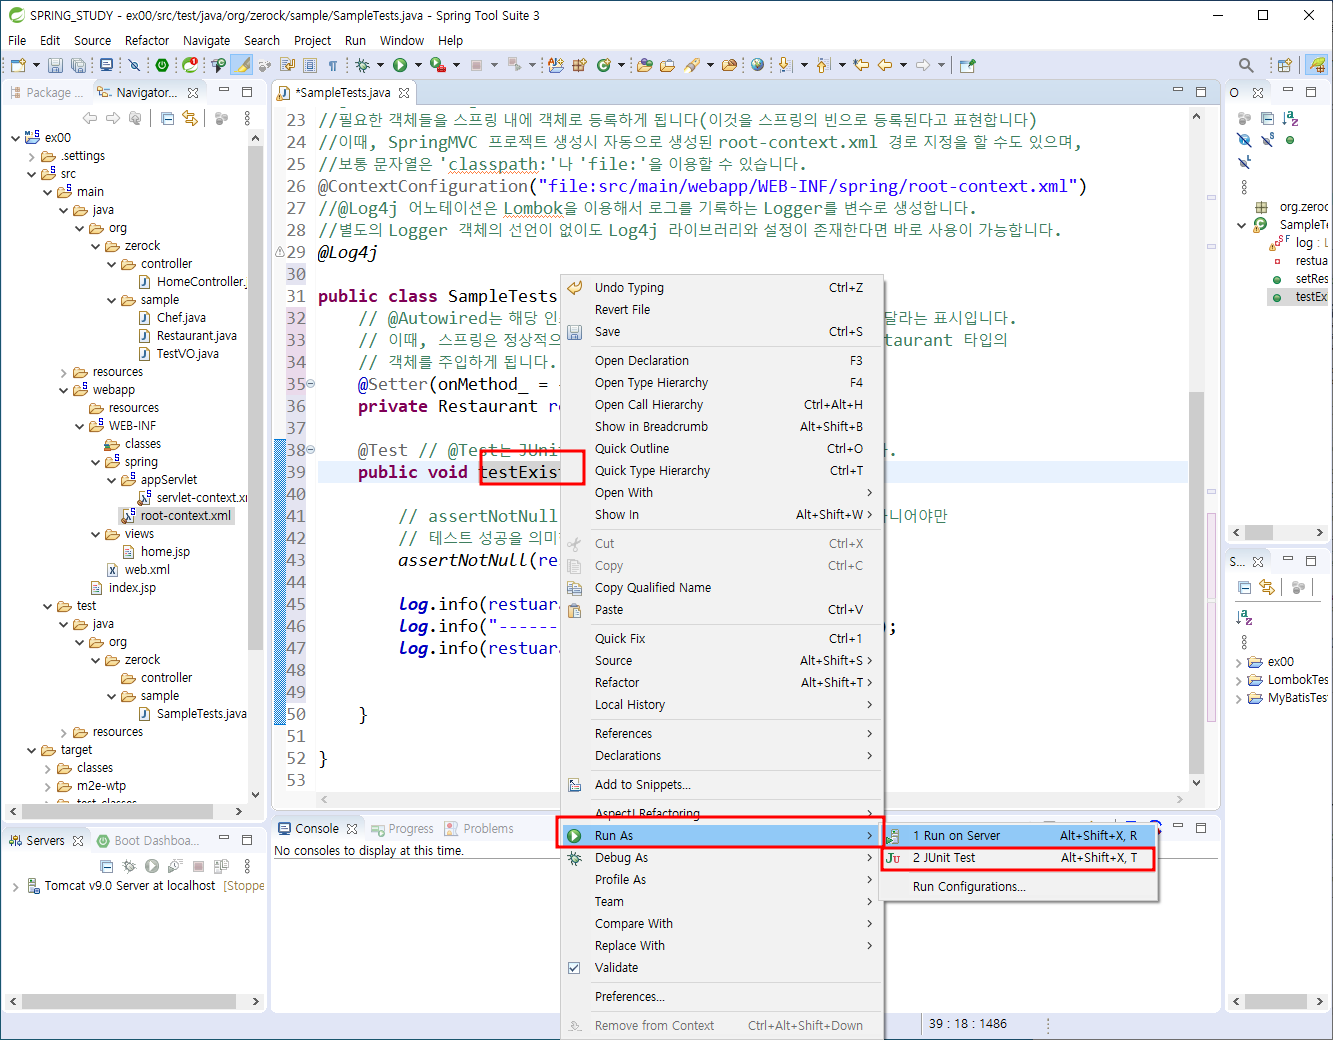Viewport: 1333px width, 1040px height.
Task: Click the New file toolbar icon
Action: click(17, 65)
